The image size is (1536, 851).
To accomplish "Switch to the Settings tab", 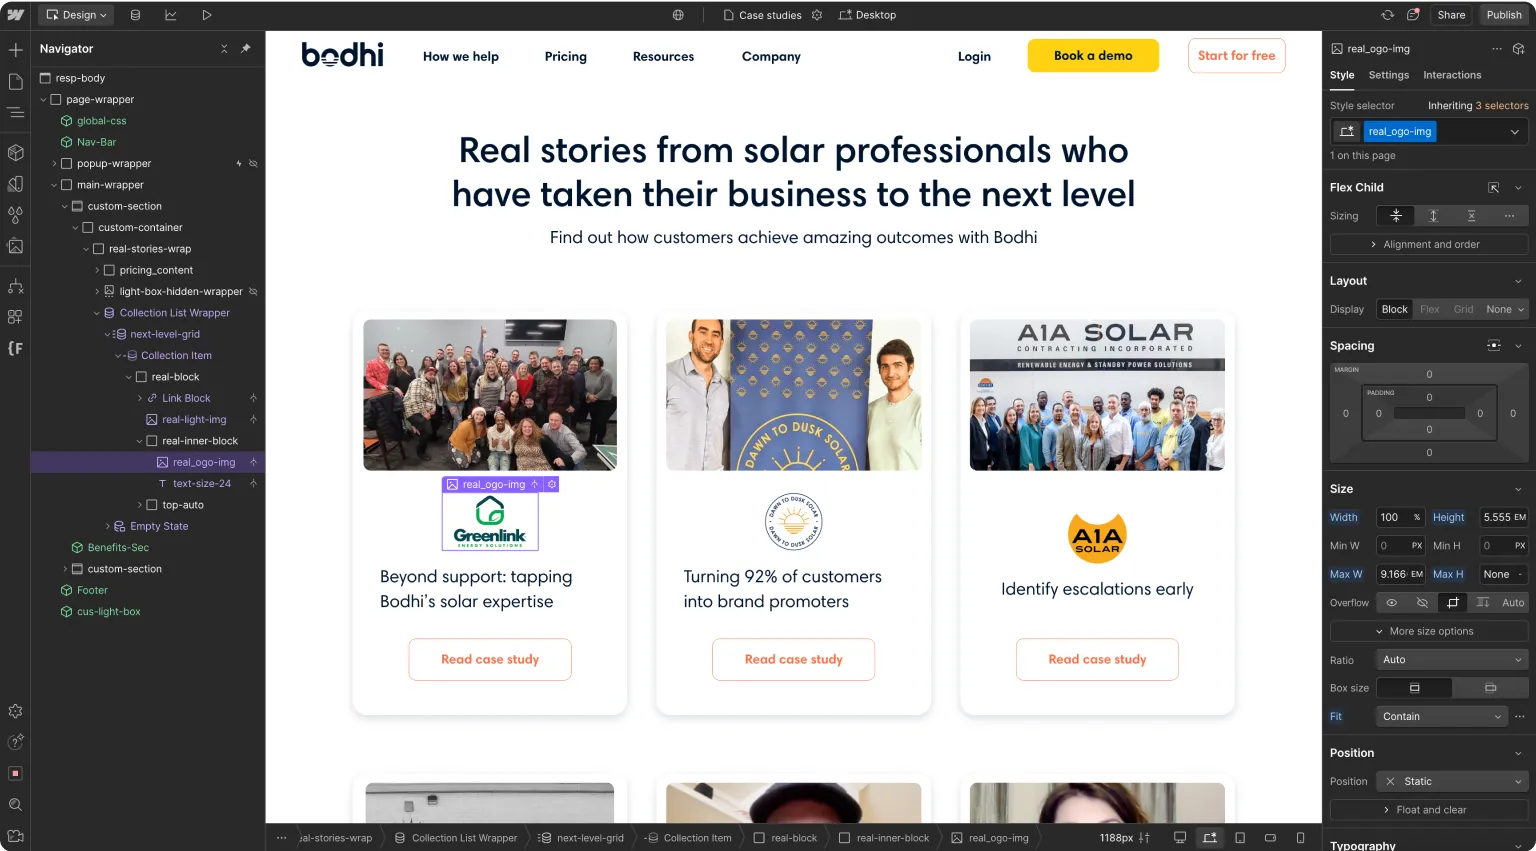I will 1388,75.
